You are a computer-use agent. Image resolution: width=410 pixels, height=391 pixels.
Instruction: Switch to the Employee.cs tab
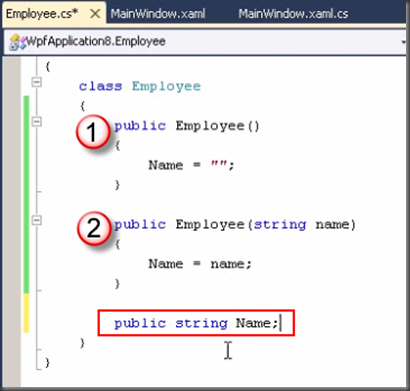(x=42, y=14)
